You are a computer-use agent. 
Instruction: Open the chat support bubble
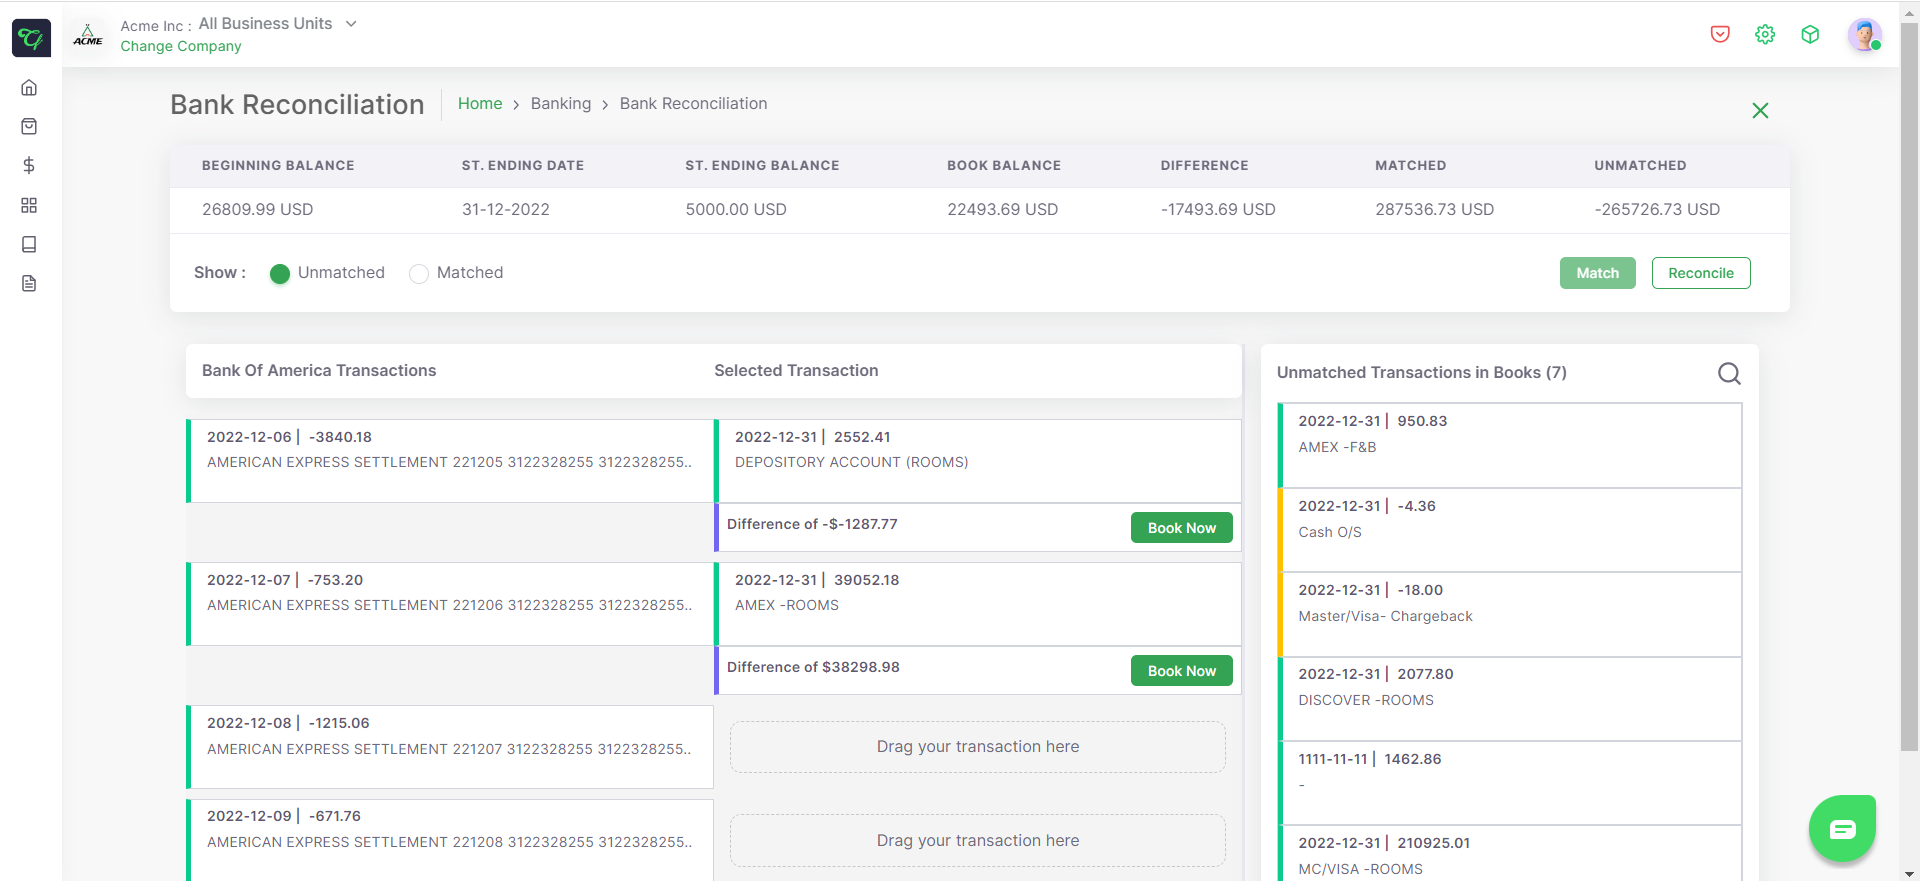(x=1842, y=828)
